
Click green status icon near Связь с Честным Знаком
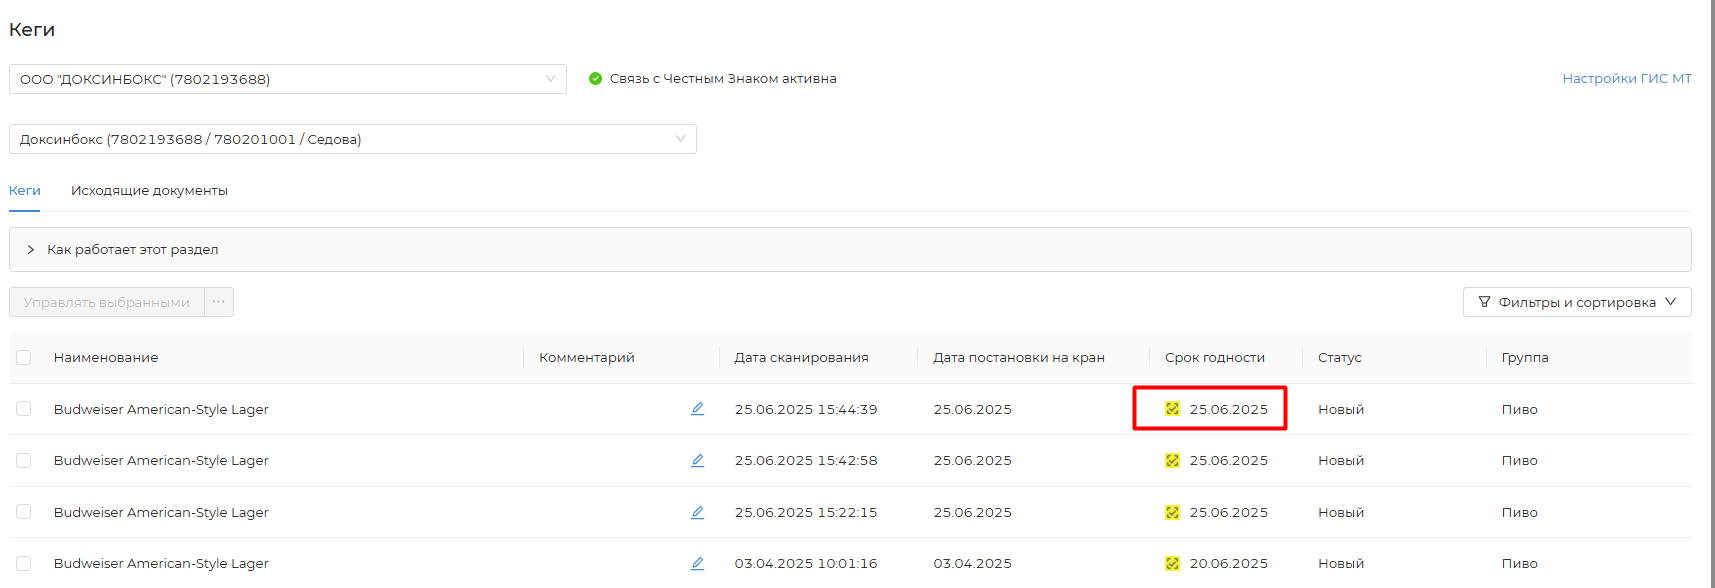coord(595,79)
